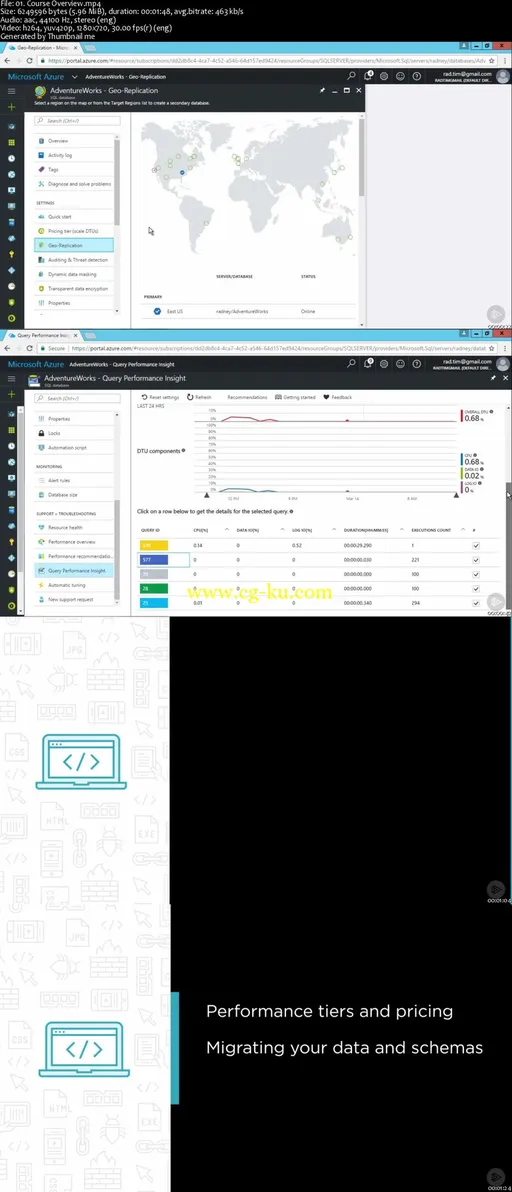Select the yellow query ID swatch in the first row
Viewport: 512px width, 1192px height.
coord(153,545)
